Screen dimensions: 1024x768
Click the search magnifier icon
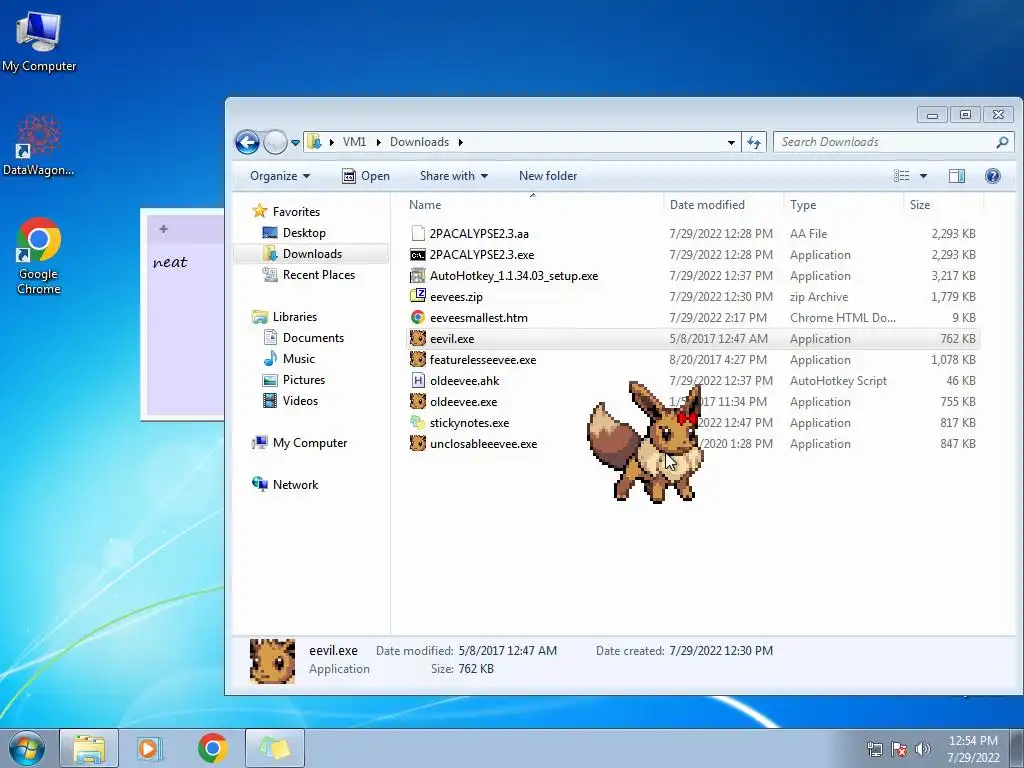coord(1002,142)
